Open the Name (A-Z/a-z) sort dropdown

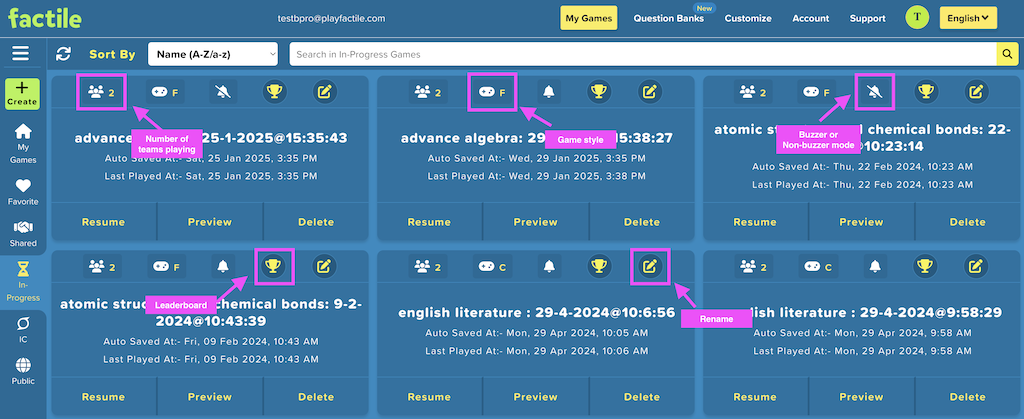[x=213, y=54]
